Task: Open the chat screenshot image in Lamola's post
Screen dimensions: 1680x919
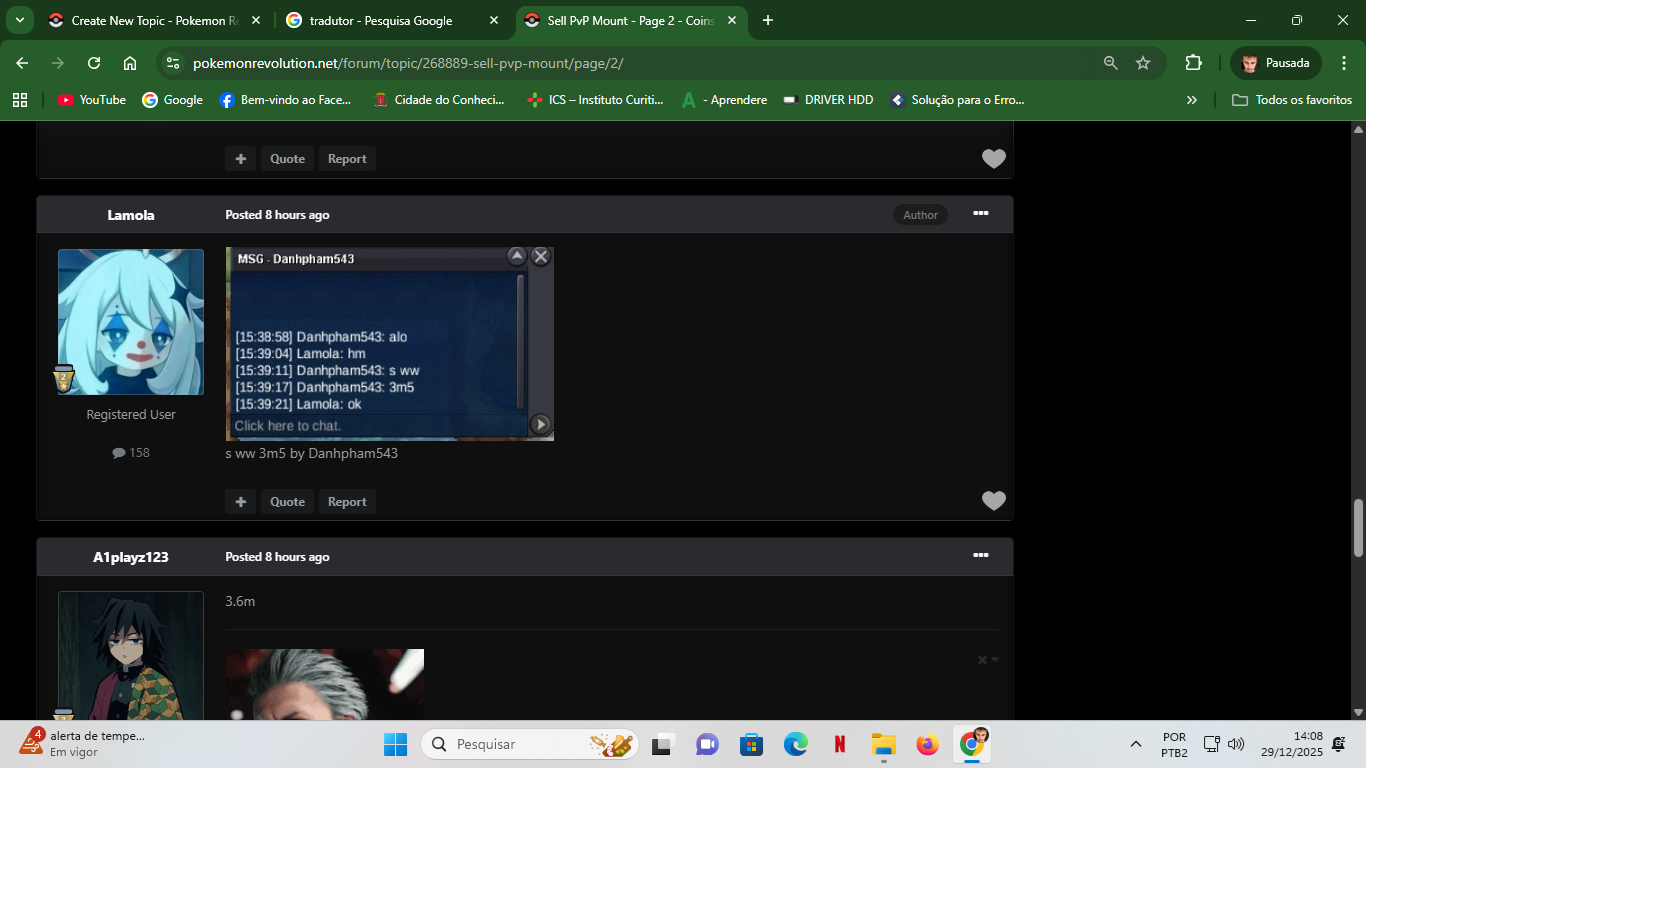Action: pos(389,344)
